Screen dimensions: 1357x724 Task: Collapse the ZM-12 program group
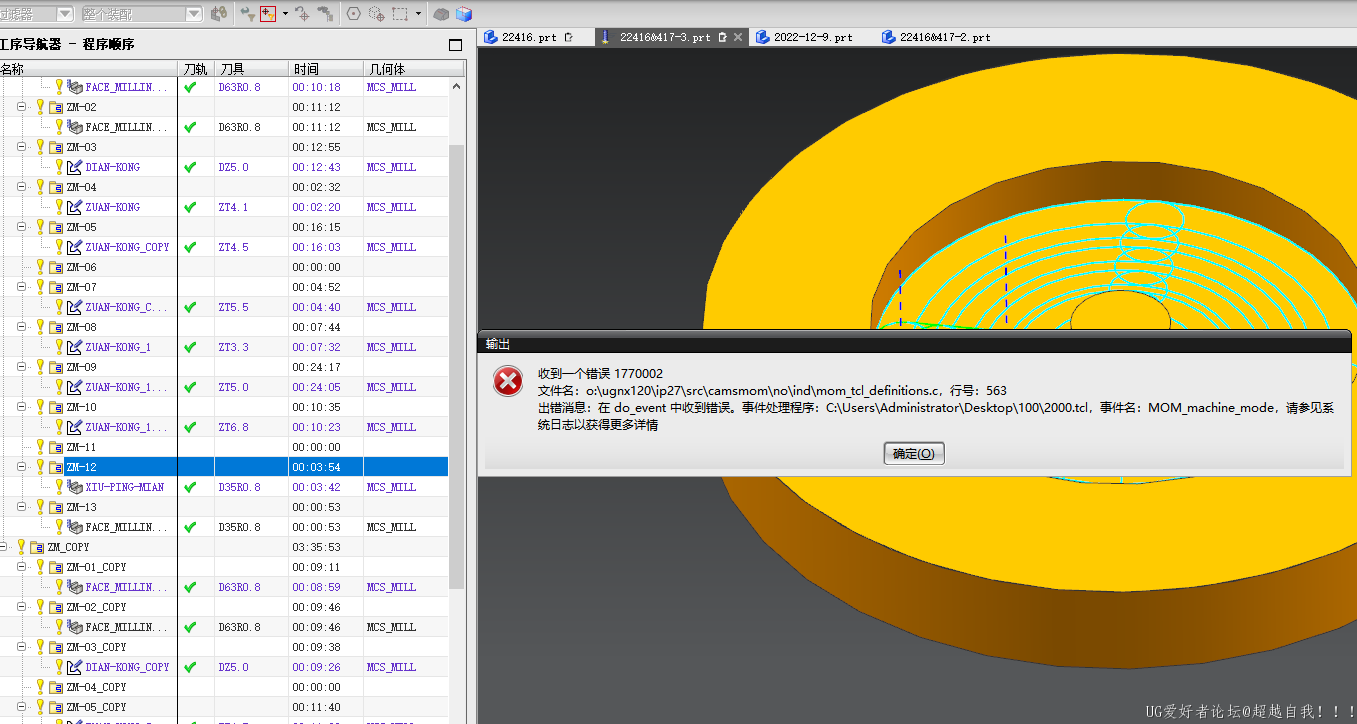[x=22, y=467]
